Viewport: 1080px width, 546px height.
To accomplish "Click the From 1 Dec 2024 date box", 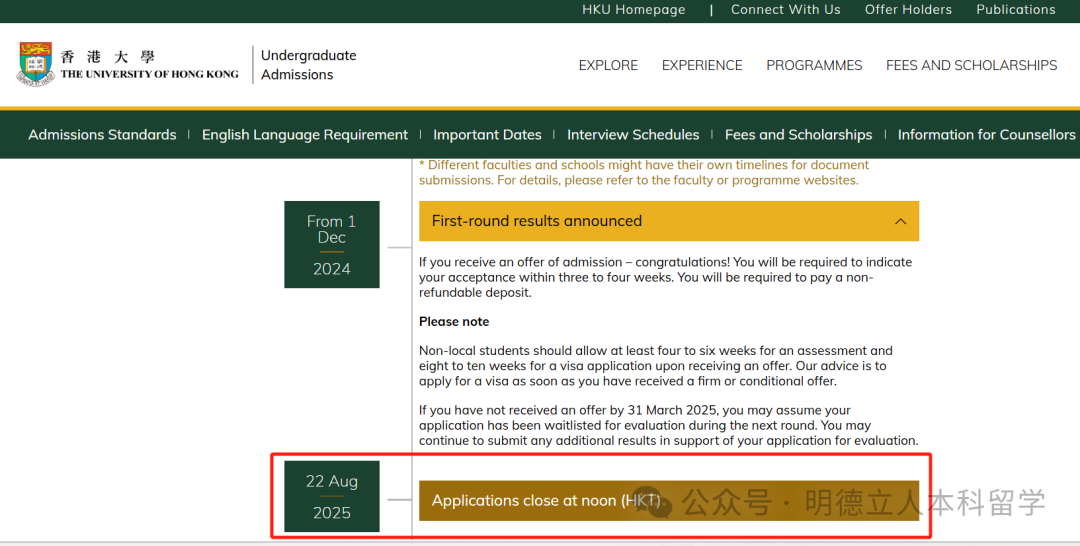I will (x=331, y=244).
